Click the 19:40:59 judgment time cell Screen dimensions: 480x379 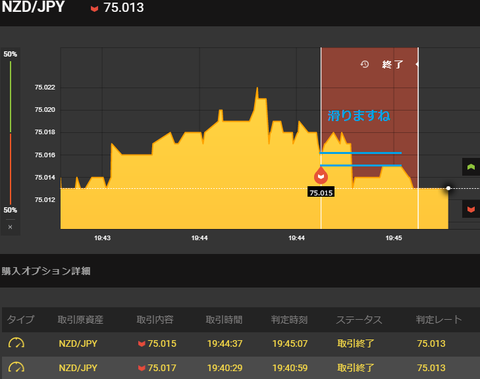click(290, 368)
